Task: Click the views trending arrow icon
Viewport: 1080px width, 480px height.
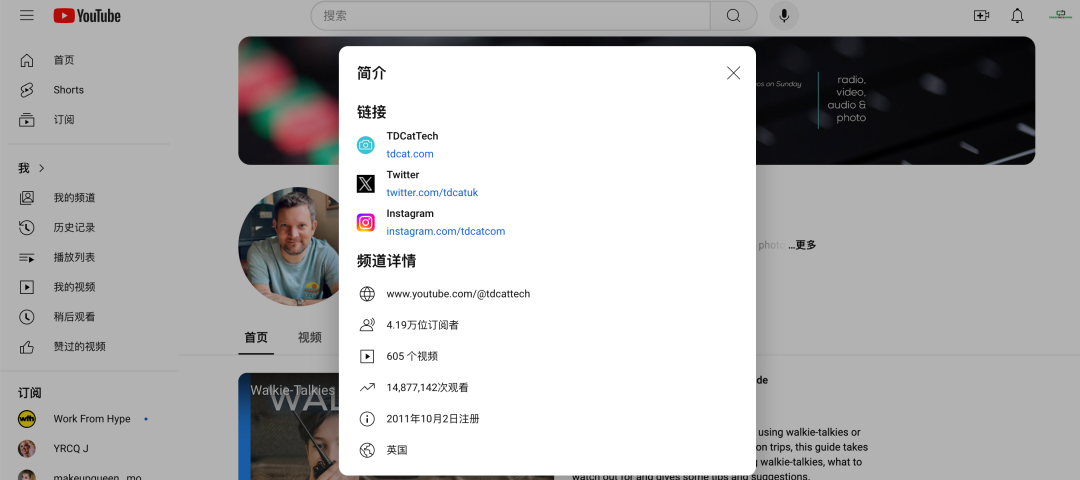Action: pyautogui.click(x=367, y=388)
